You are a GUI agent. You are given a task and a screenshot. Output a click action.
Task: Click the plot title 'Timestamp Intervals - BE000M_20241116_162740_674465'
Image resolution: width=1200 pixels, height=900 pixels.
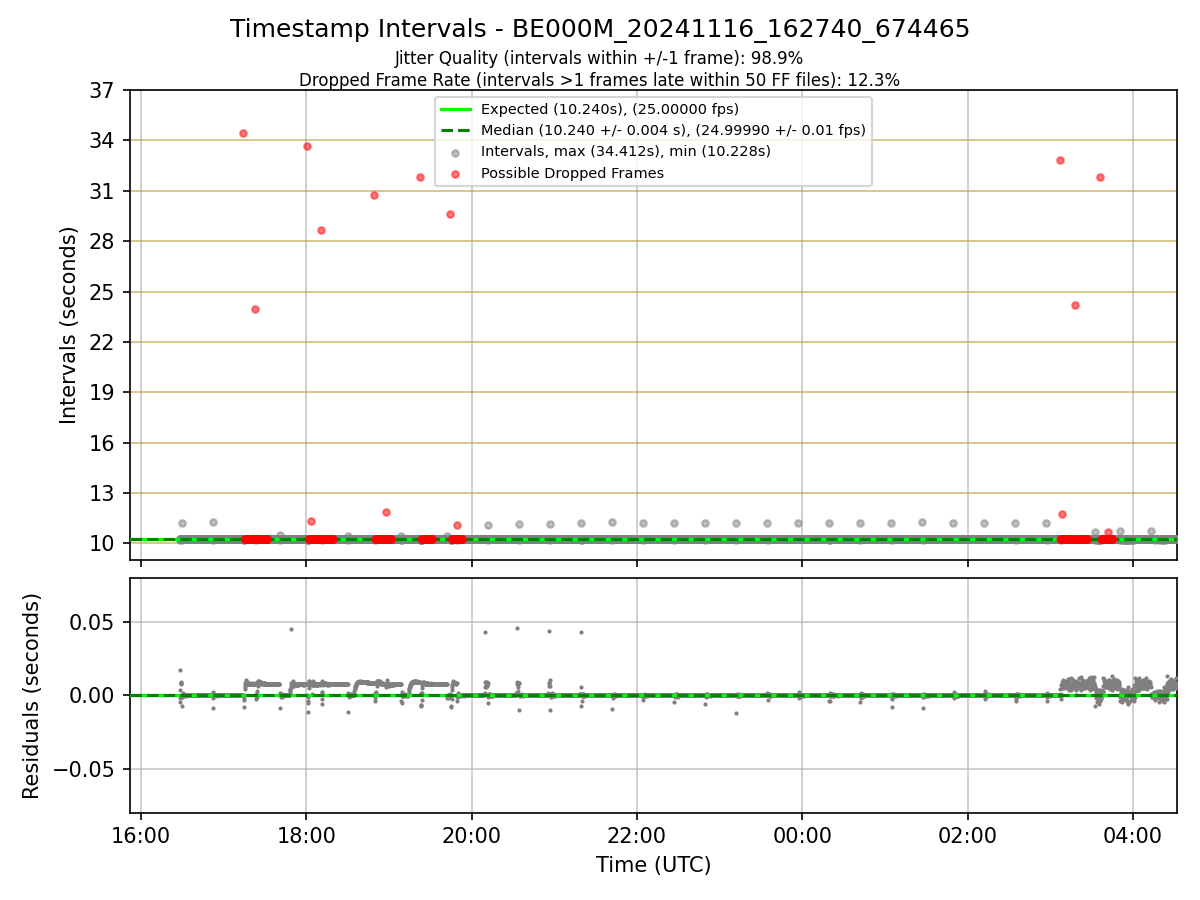tap(600, 29)
